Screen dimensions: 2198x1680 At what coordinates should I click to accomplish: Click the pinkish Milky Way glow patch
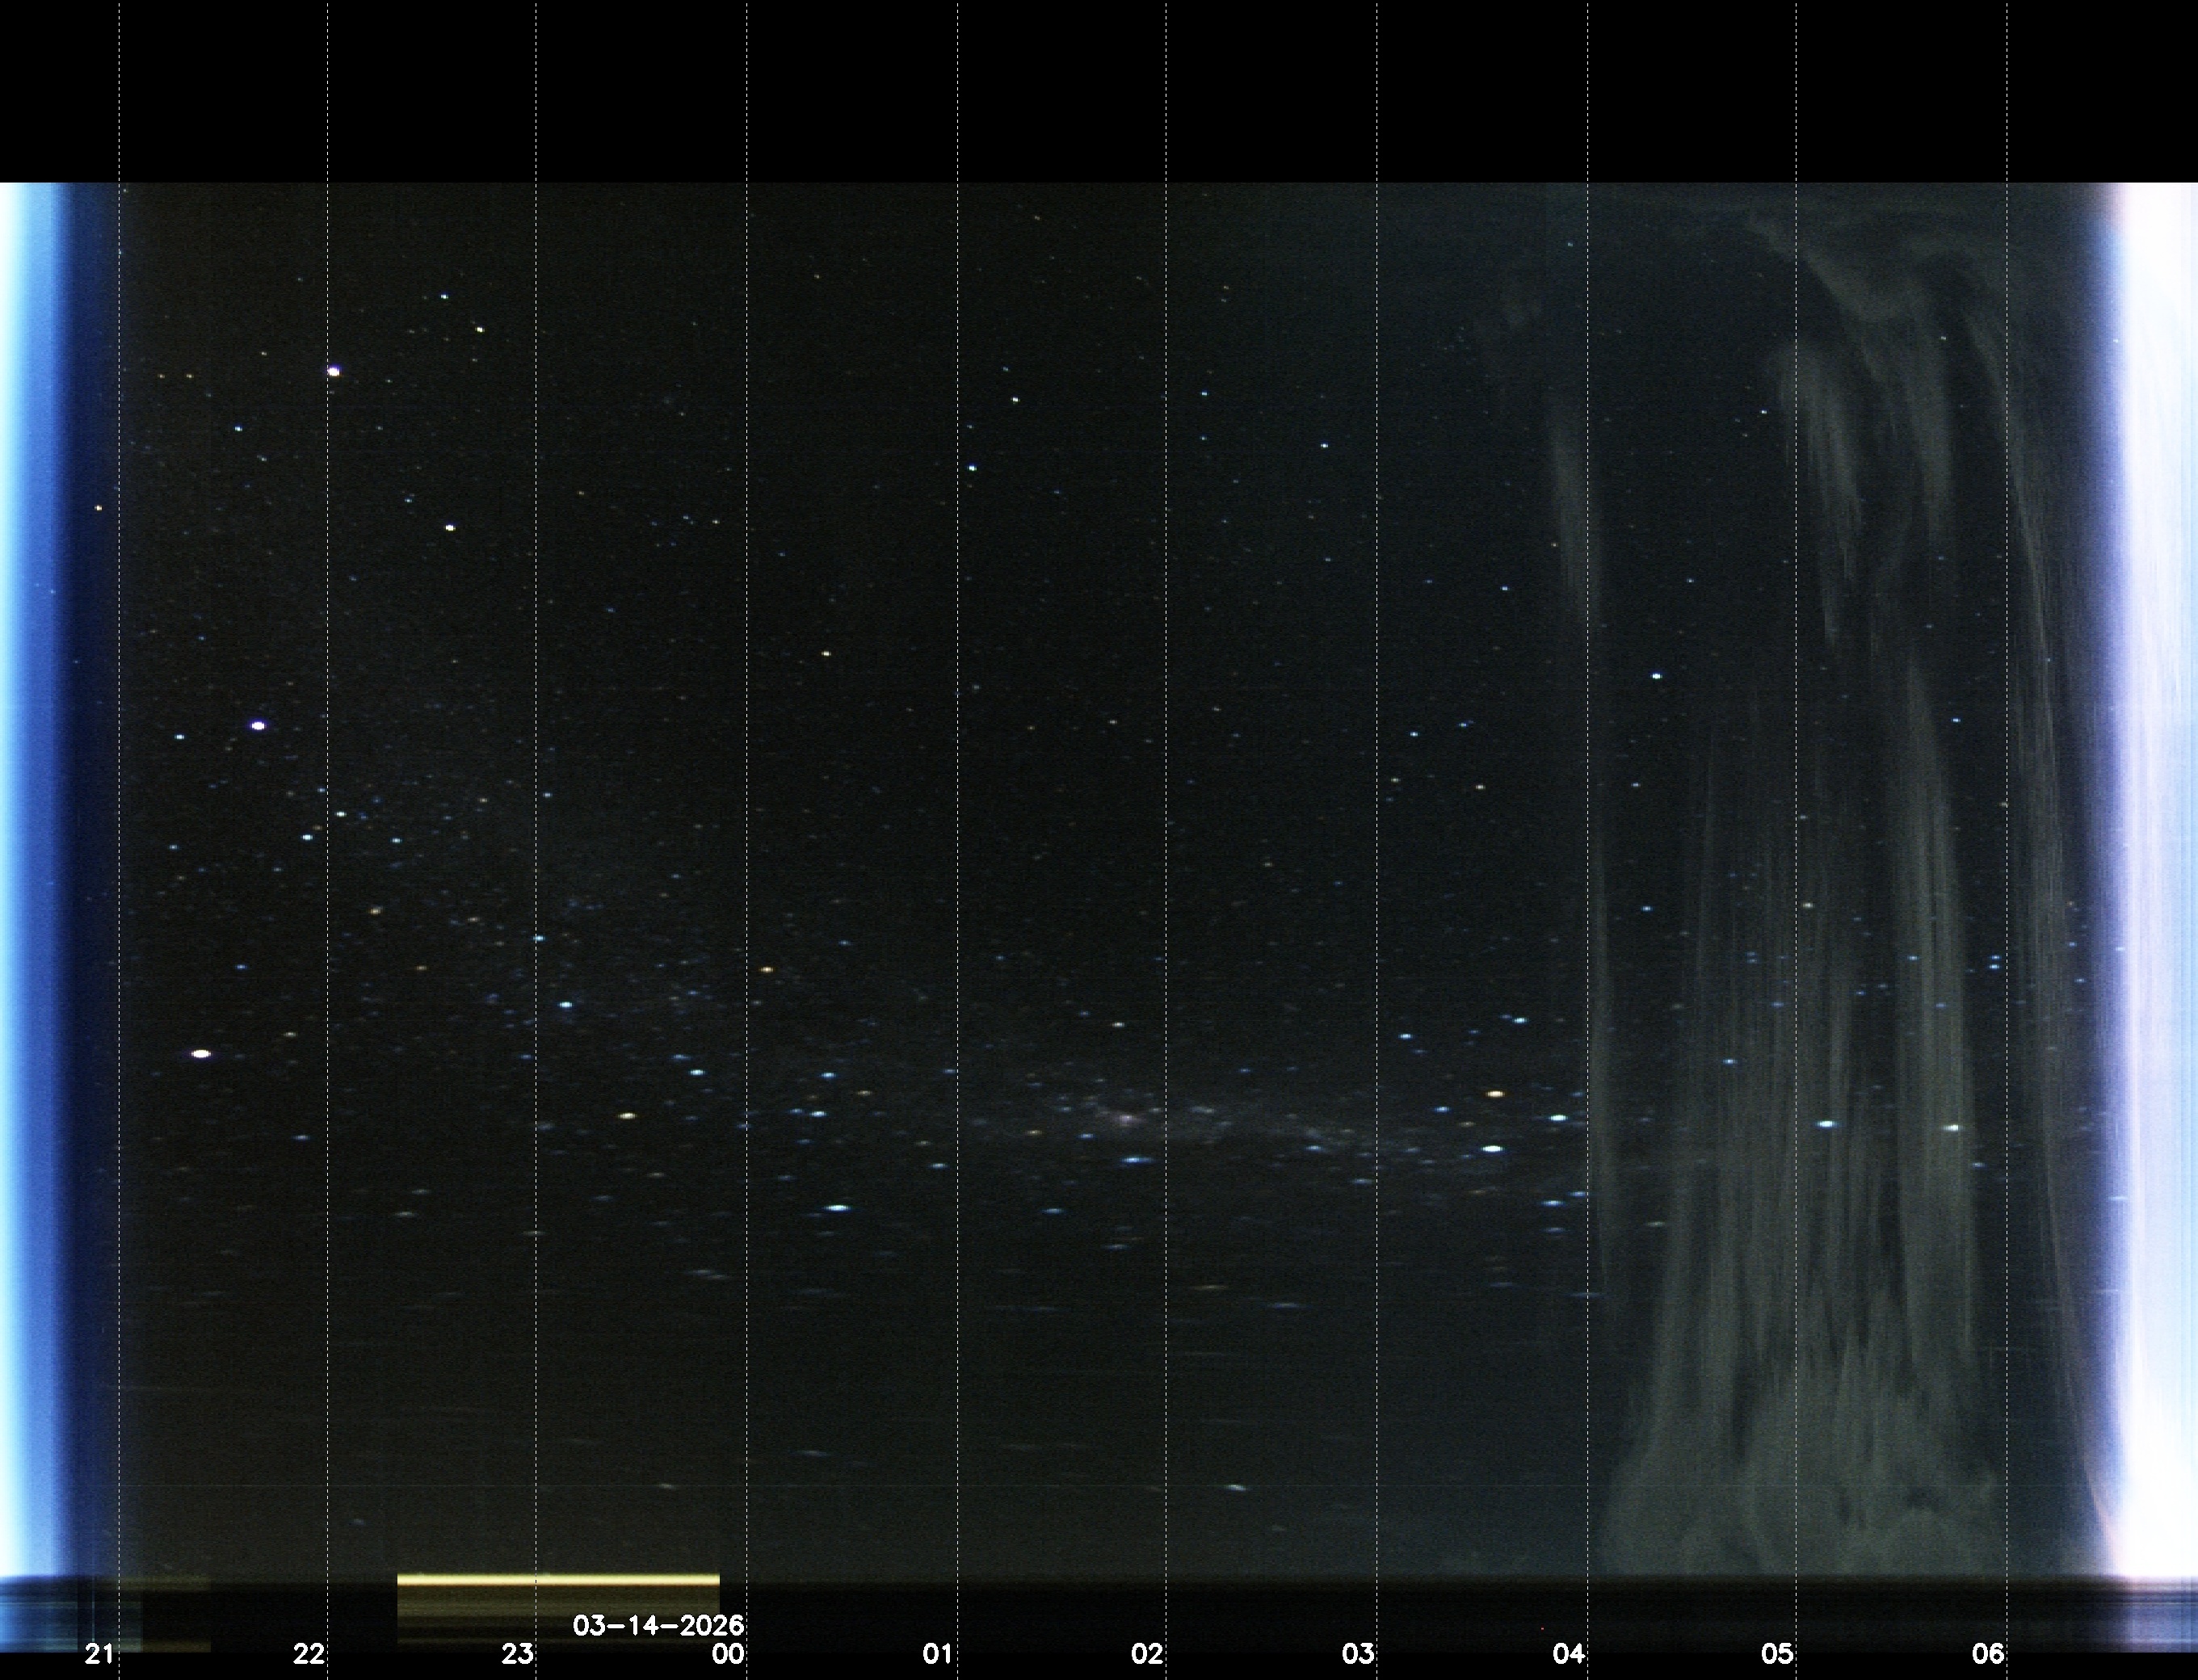1128,1118
